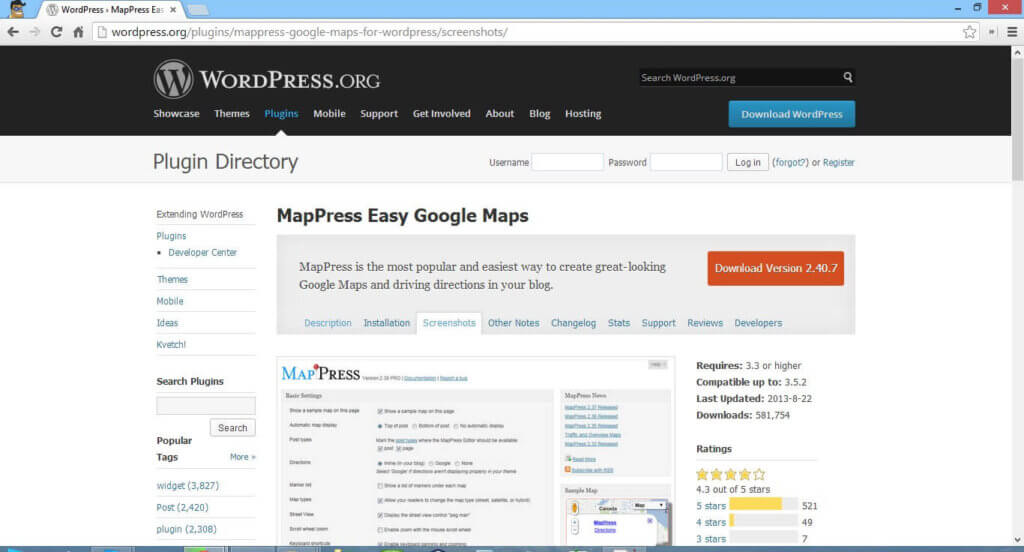The width and height of the screenshot is (1024, 552).
Task: Open Extending WordPress sidebar link
Action: tap(200, 214)
